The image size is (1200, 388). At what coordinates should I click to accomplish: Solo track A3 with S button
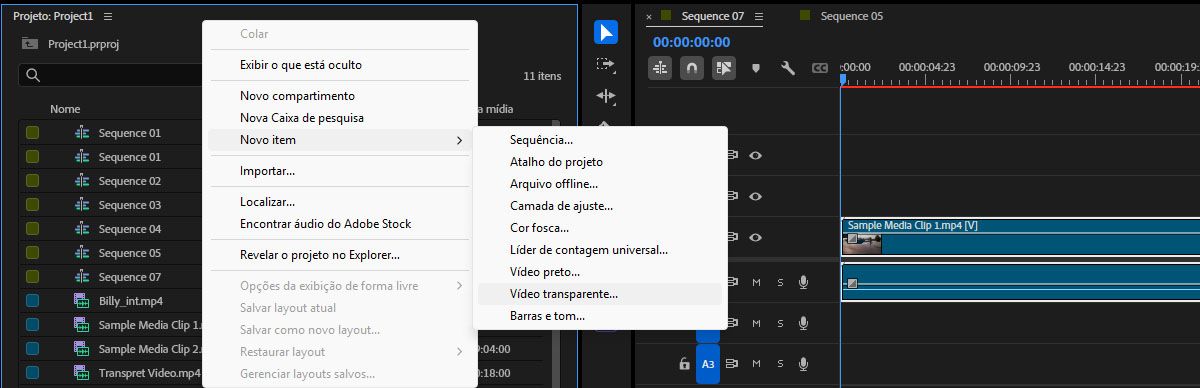[780, 364]
